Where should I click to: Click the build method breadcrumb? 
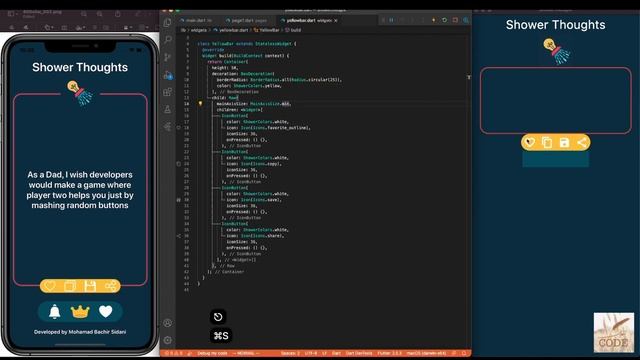[x=293, y=30]
